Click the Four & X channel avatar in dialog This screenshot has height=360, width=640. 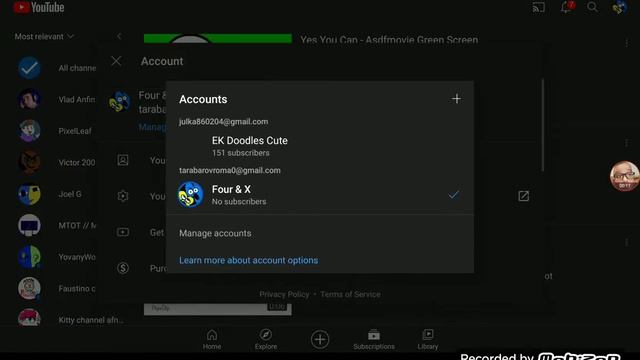pos(190,195)
